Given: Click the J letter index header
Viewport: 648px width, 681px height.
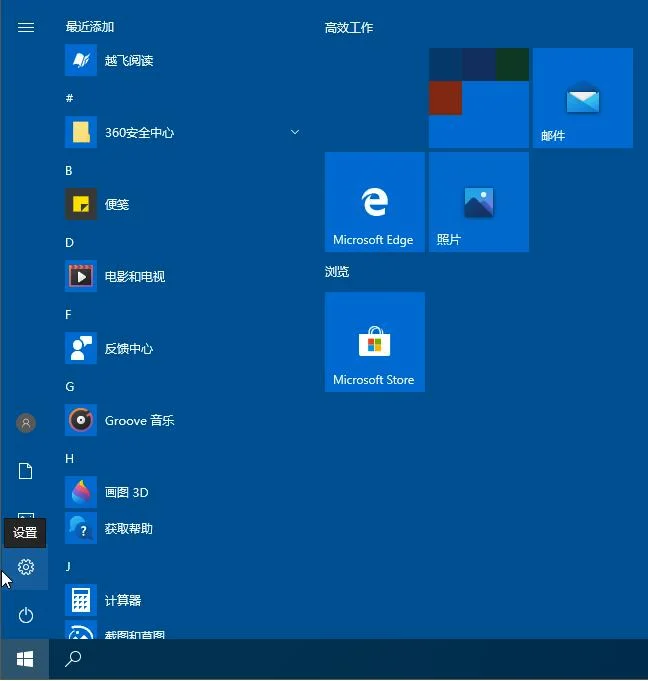Looking at the screenshot, I should click(x=68, y=566).
